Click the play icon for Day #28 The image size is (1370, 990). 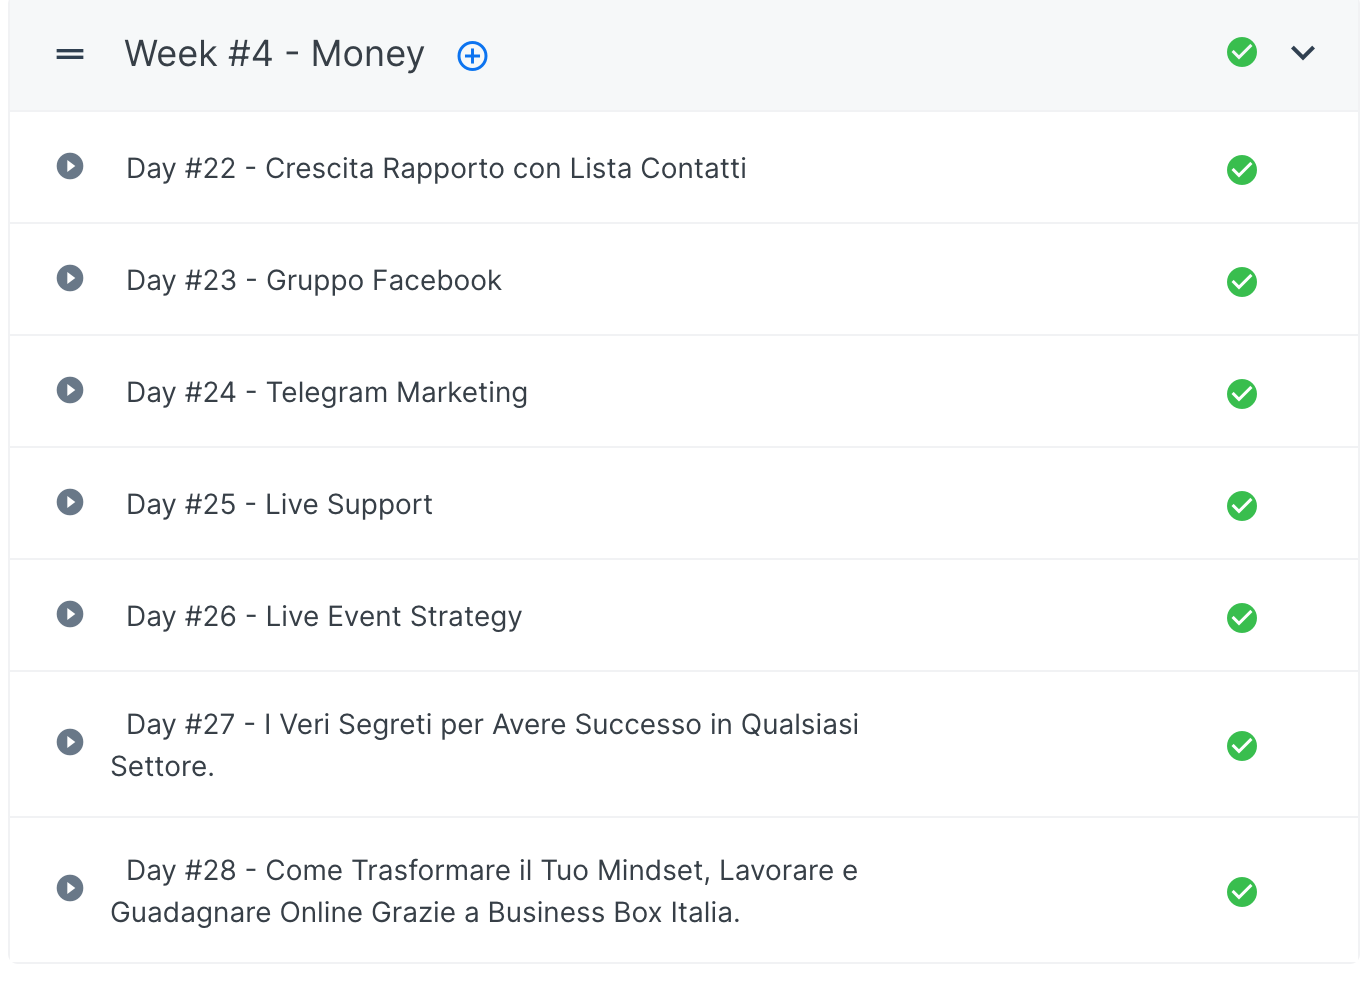tap(70, 888)
